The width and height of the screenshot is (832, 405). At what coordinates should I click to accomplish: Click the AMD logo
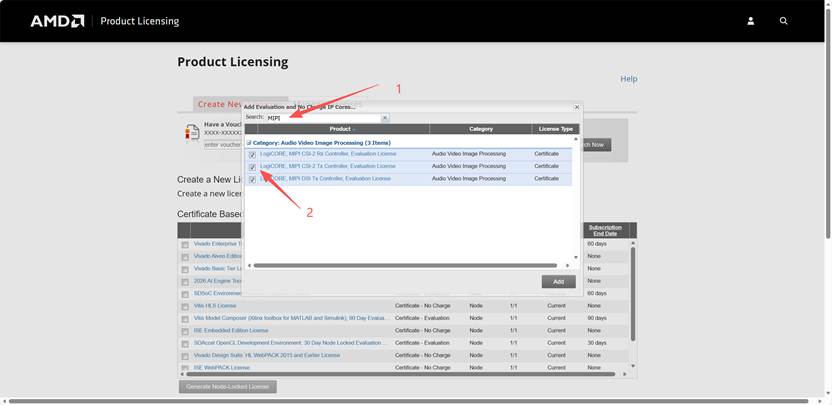coord(57,21)
